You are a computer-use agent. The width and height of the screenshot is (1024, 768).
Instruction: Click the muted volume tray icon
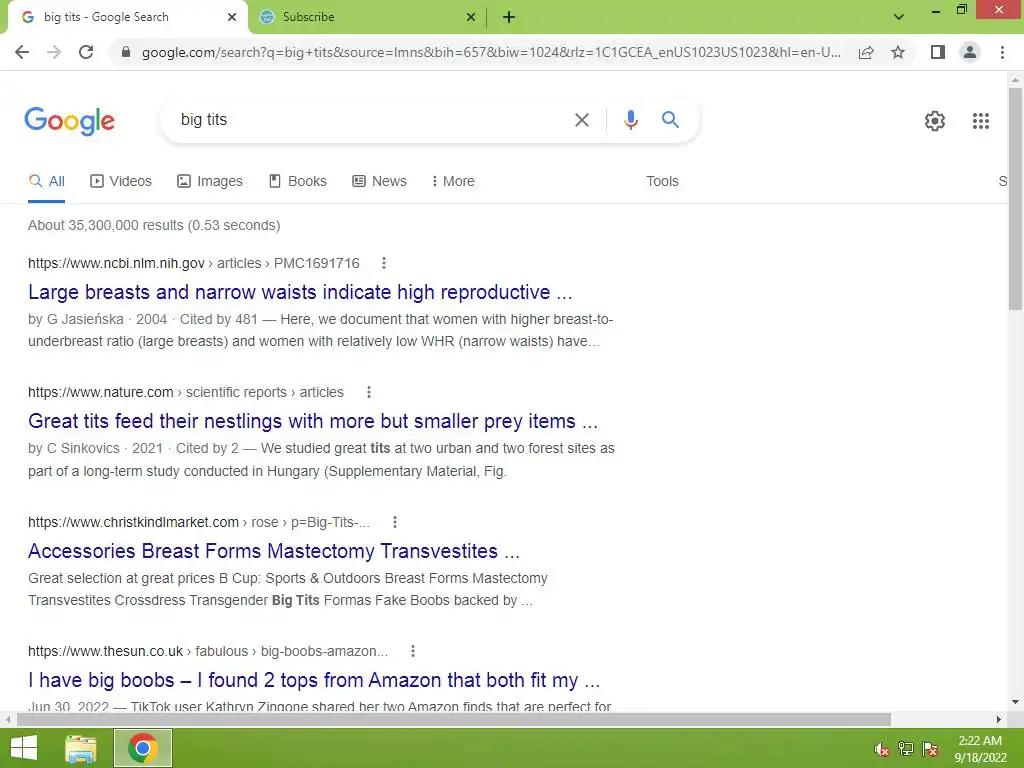point(882,750)
